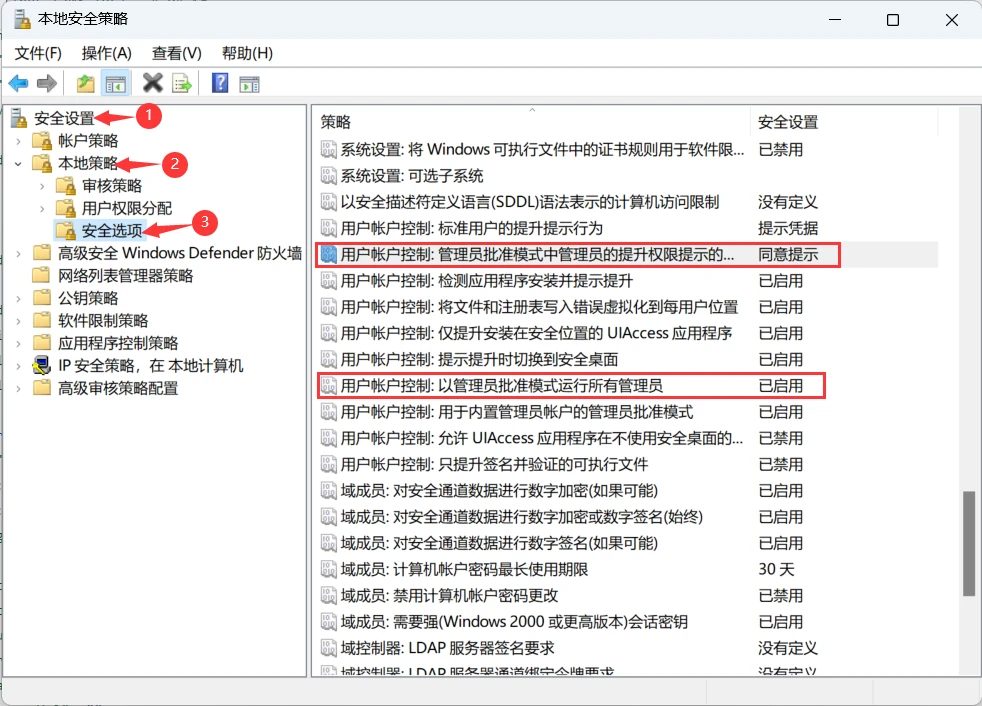This screenshot has width=982, height=706.
Task: Toggle the show/hide action pane icon
Action: pyautogui.click(x=249, y=83)
